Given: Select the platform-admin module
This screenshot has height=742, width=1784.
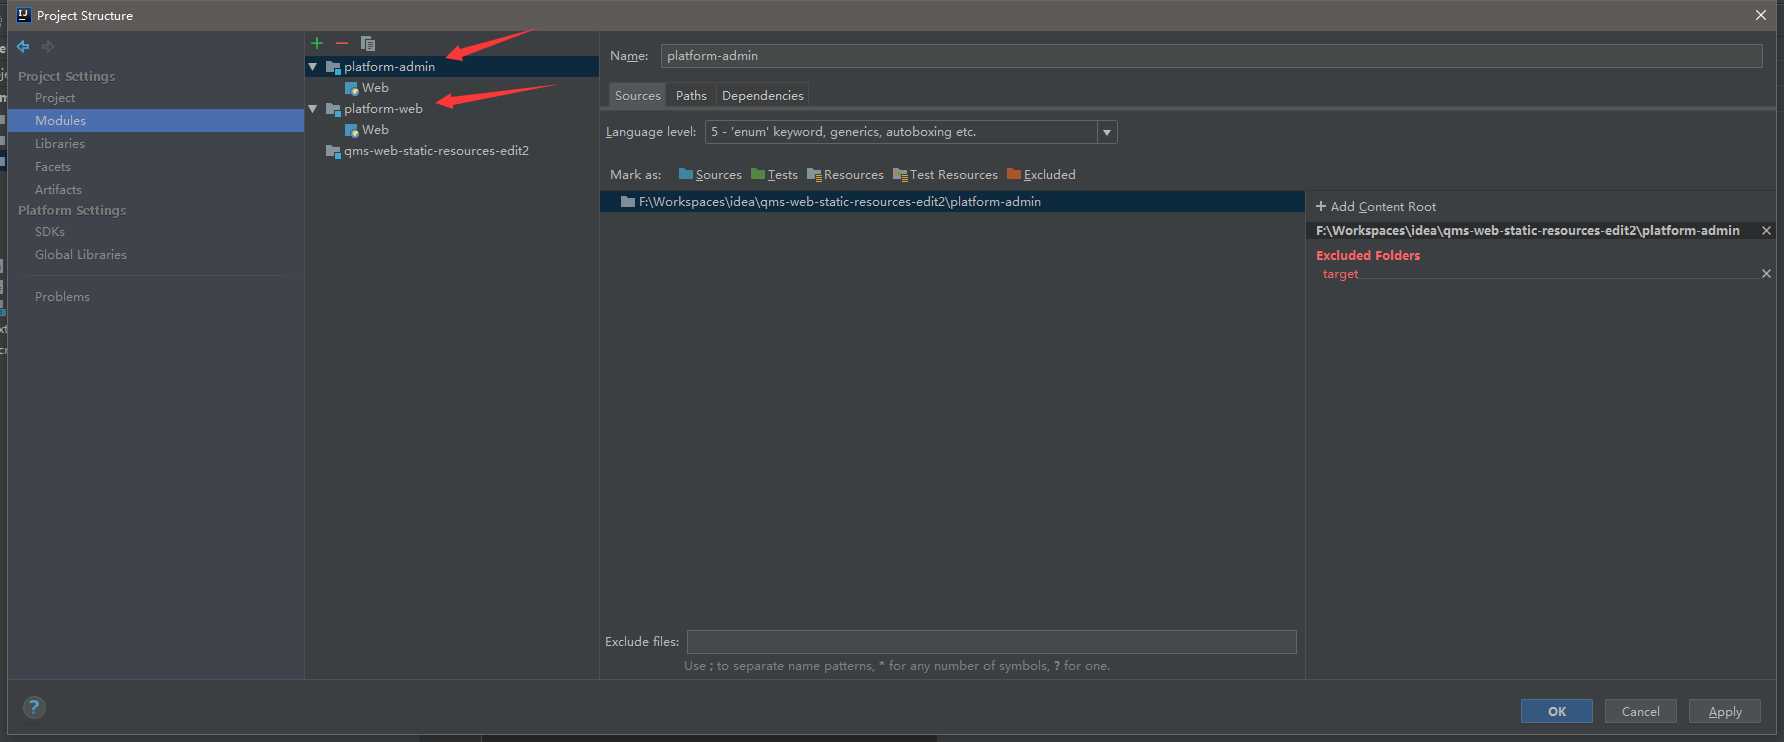Looking at the screenshot, I should 389,67.
